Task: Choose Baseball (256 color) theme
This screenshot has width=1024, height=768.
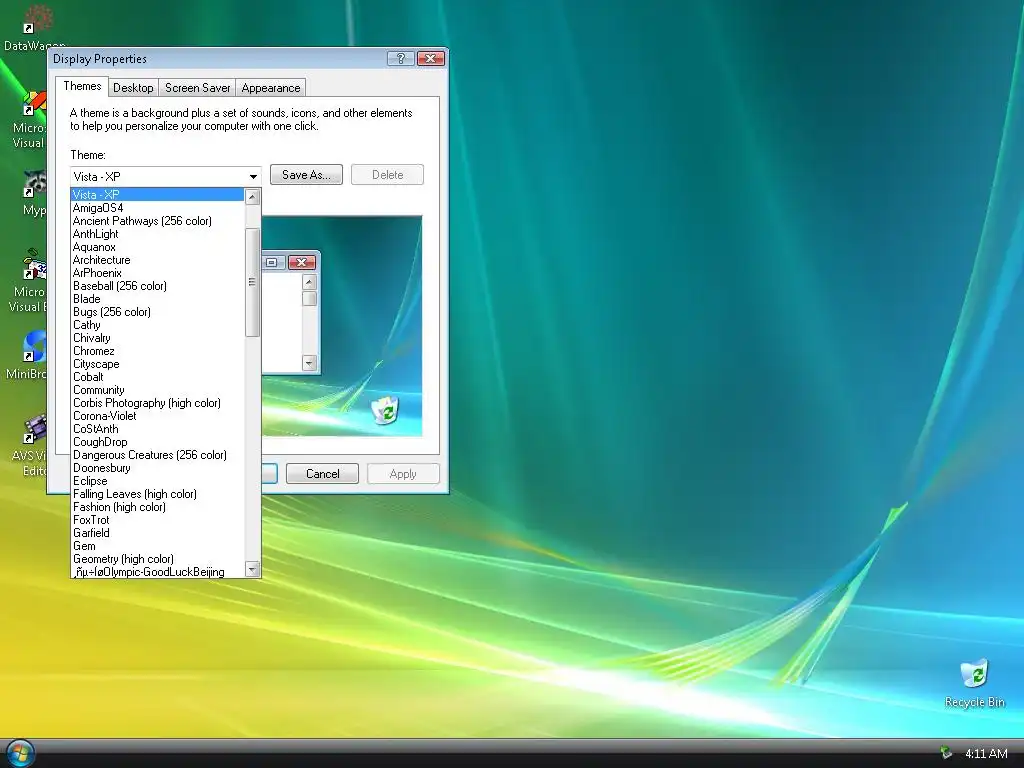Action: [157, 286]
